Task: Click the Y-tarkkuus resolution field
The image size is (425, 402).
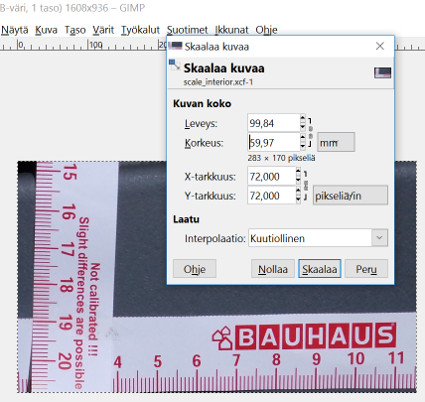Action: pyautogui.click(x=271, y=195)
